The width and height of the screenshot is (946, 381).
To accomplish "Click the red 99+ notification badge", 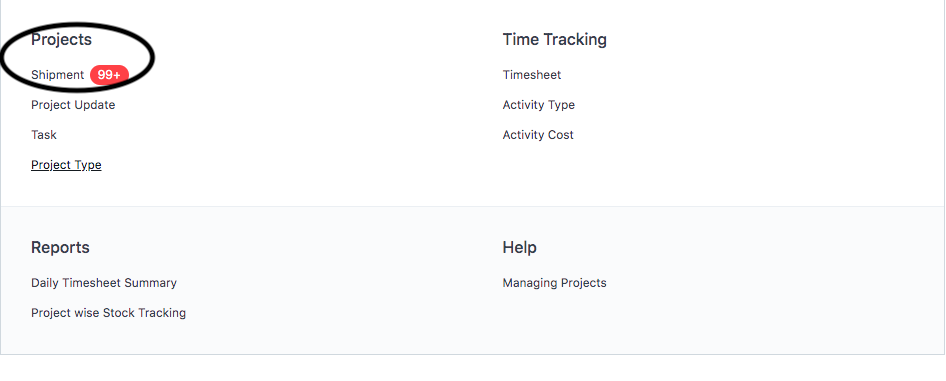I will [x=109, y=75].
